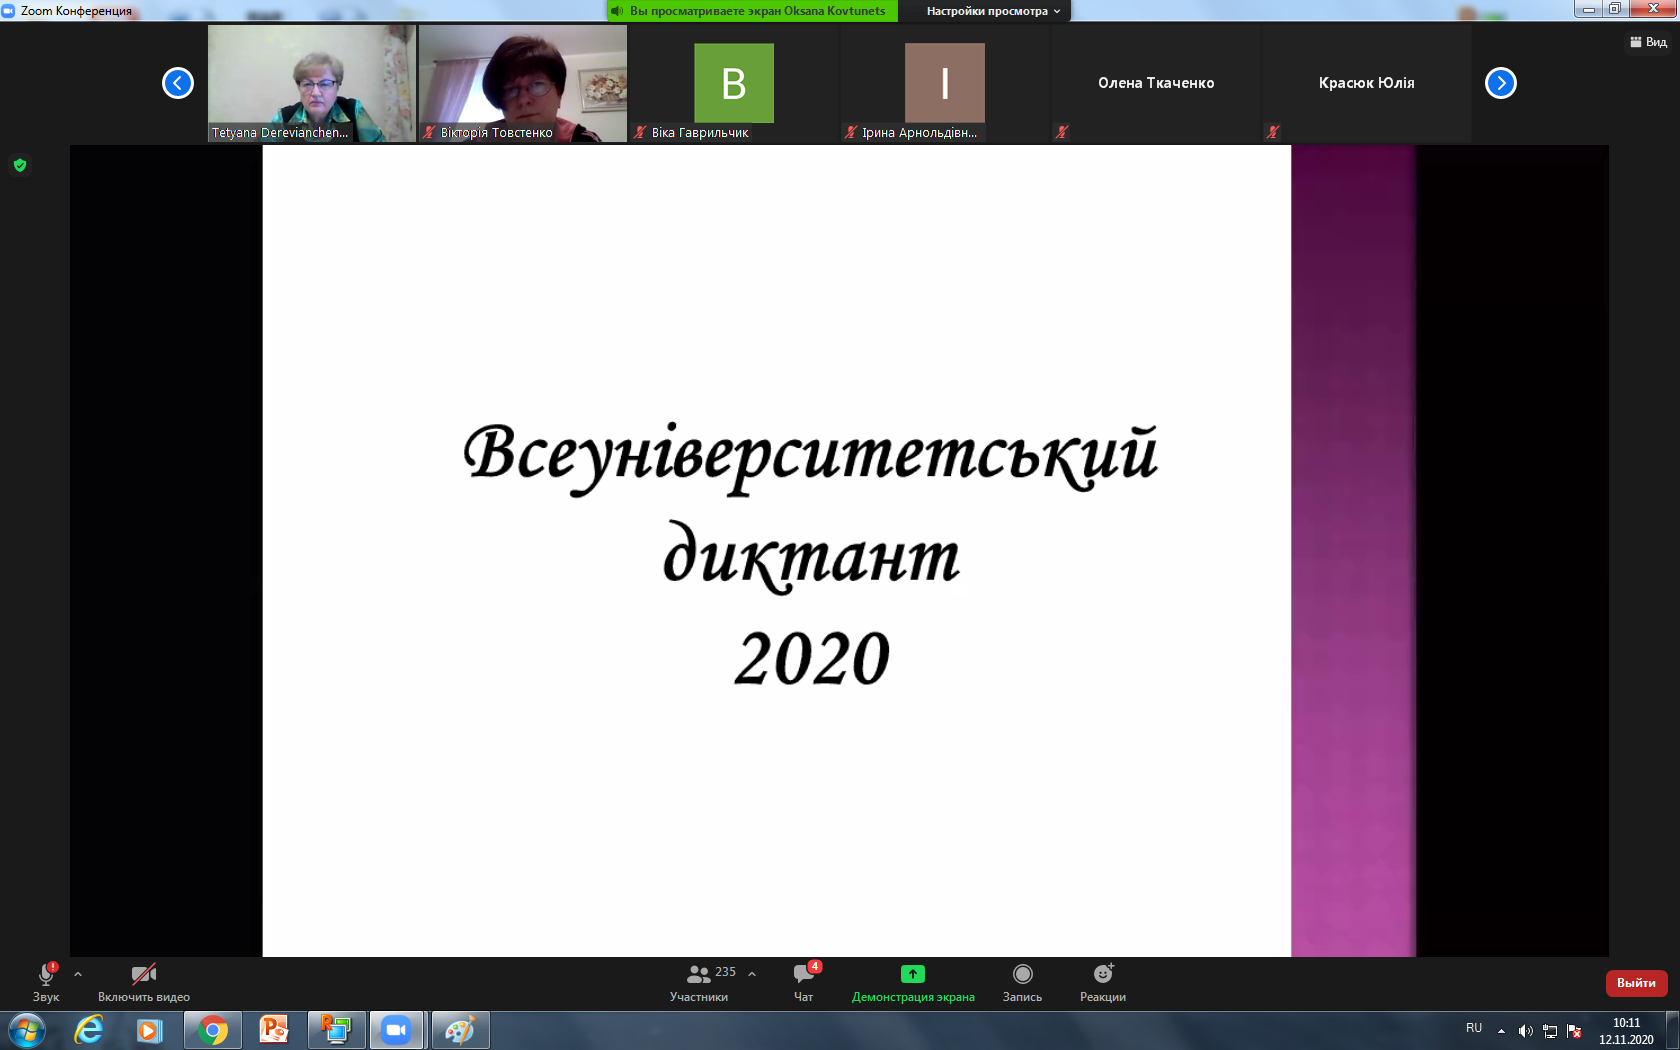Screen dimensions: 1680x1050
Task: Open Google Chrome from the taskbar
Action: coord(212,1030)
